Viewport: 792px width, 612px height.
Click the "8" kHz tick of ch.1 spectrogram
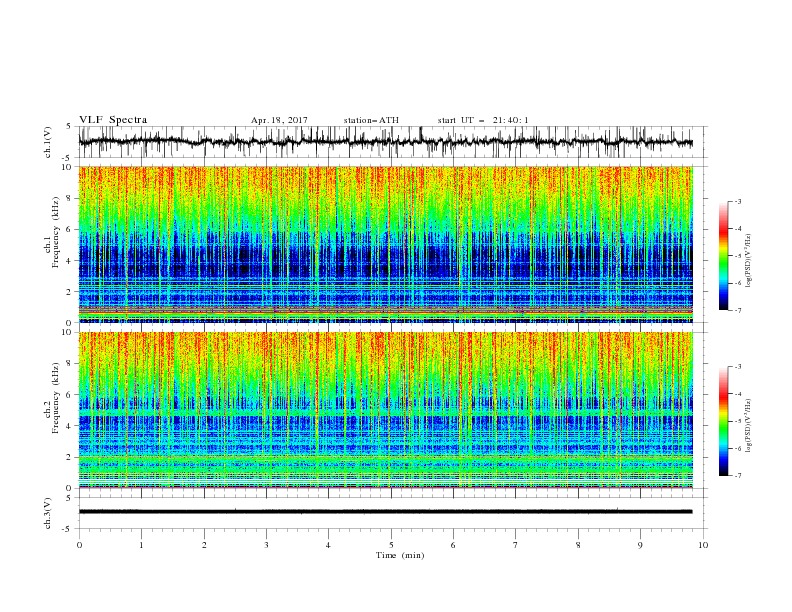(x=70, y=198)
